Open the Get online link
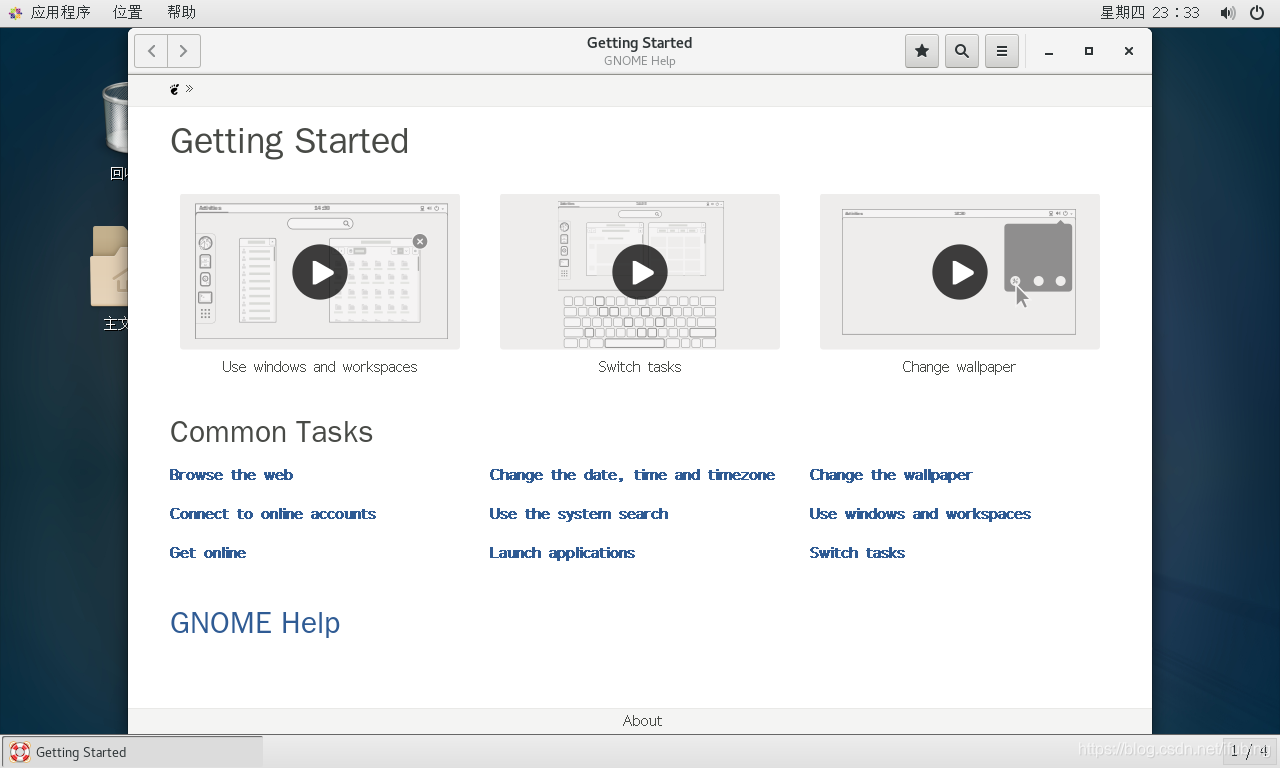This screenshot has height=768, width=1280. [208, 553]
